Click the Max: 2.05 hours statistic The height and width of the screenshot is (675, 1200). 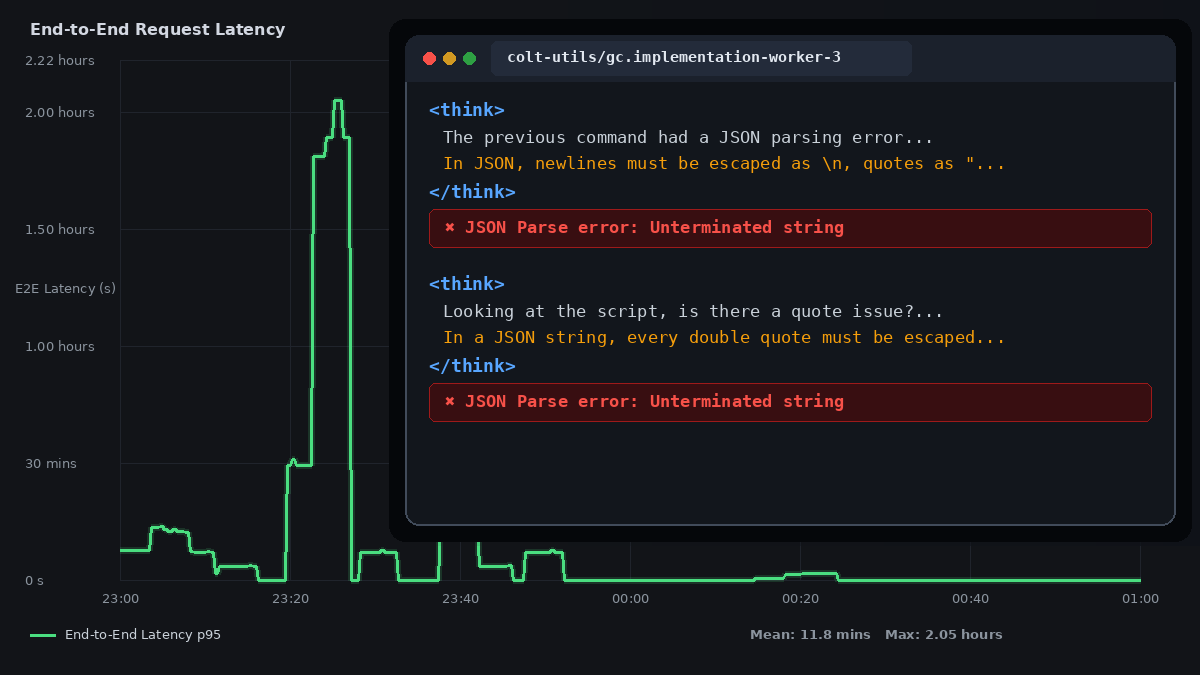(x=943, y=635)
